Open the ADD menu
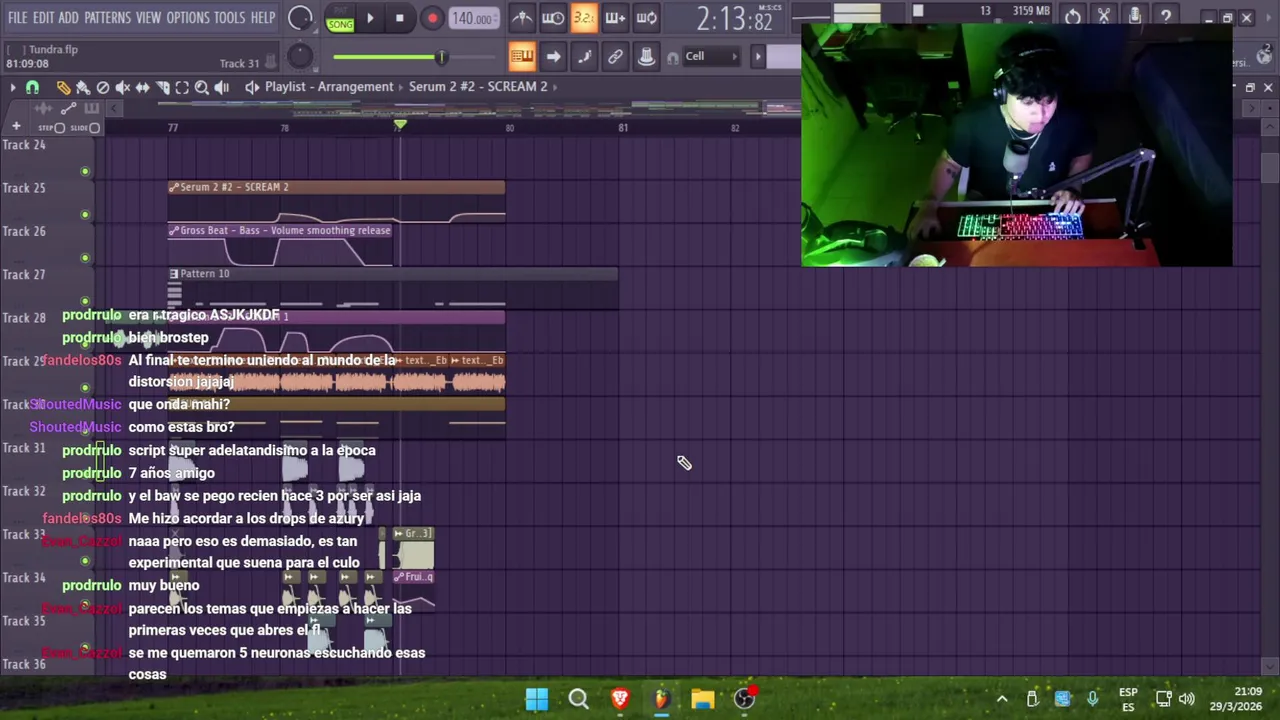The height and width of the screenshot is (720, 1280). coord(68,18)
